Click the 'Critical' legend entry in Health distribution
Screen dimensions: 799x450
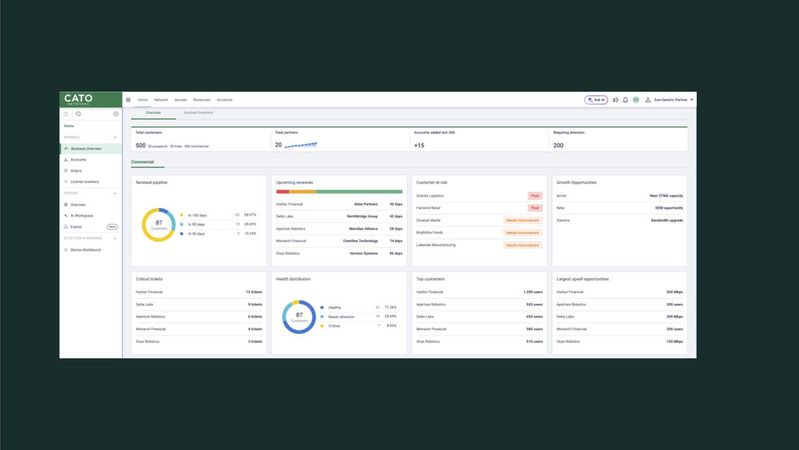click(334, 326)
